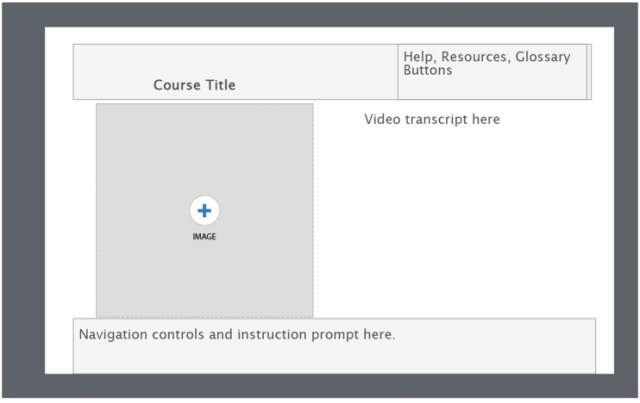Select the Course Title heading text
The width and height of the screenshot is (640, 403).
click(x=194, y=85)
